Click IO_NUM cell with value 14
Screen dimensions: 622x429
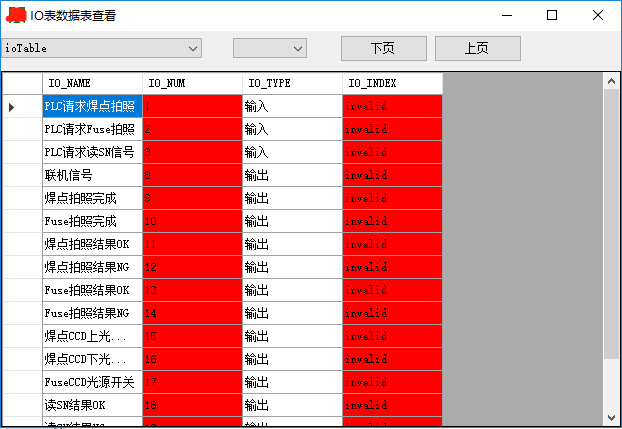coord(192,314)
